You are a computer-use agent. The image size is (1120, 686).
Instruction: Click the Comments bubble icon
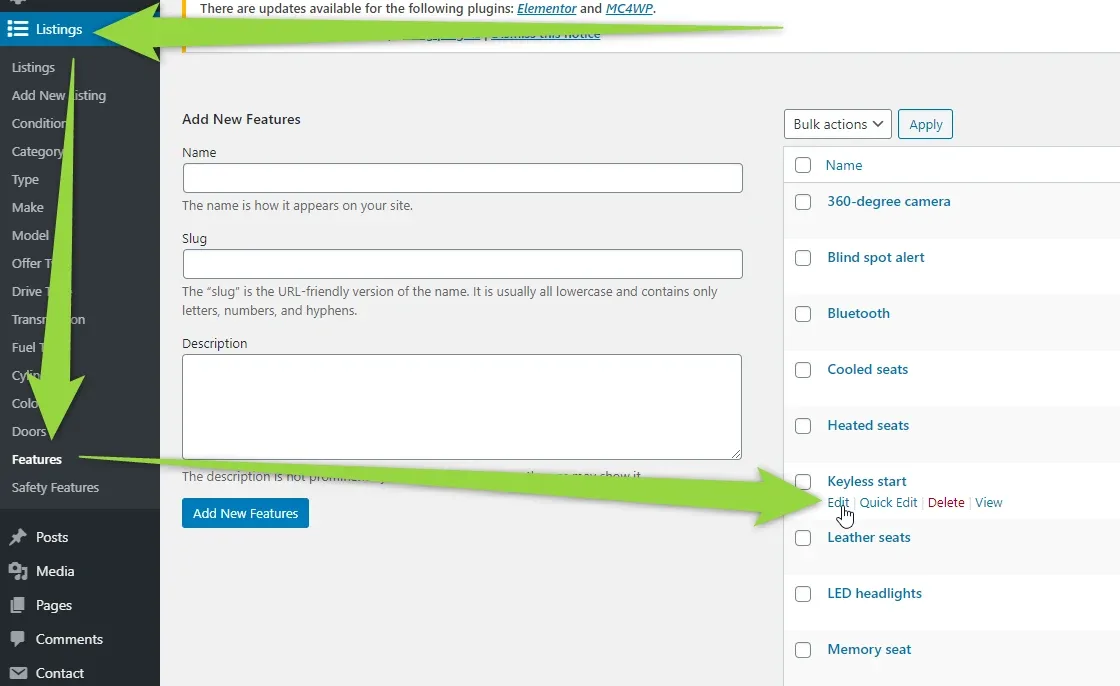(18, 639)
